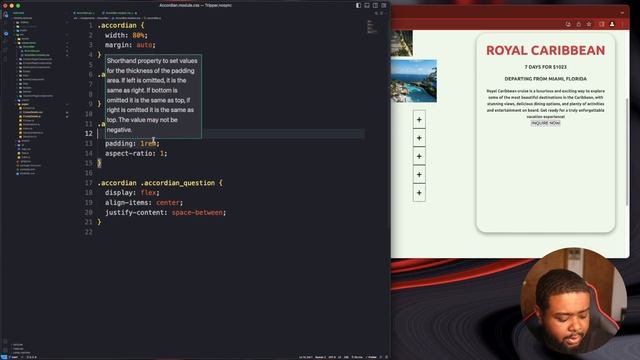
Task: Toggle the secondary sidebar layout icon in VS Code
Action: [376, 5]
